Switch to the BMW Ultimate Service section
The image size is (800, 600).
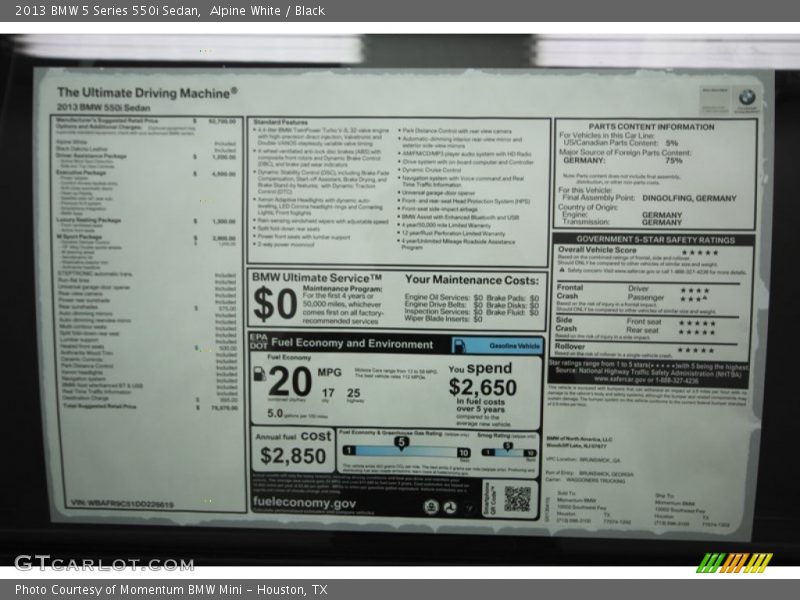[315, 275]
